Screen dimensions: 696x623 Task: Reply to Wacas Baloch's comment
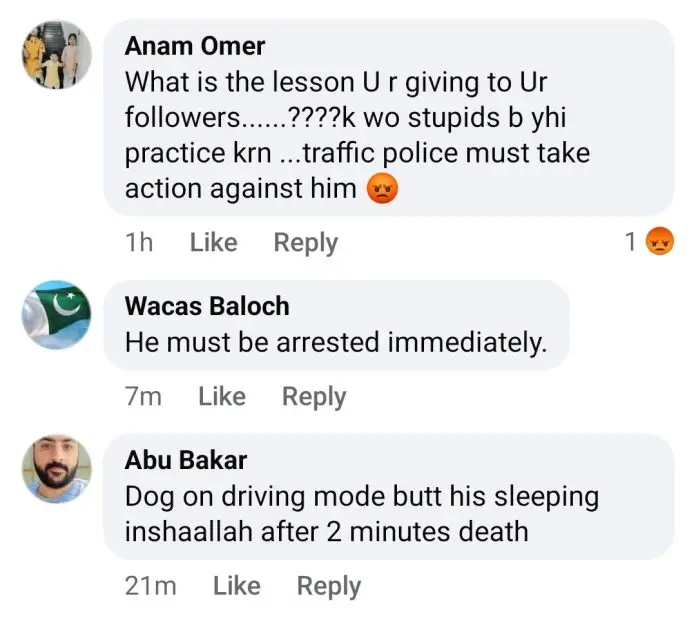click(313, 397)
